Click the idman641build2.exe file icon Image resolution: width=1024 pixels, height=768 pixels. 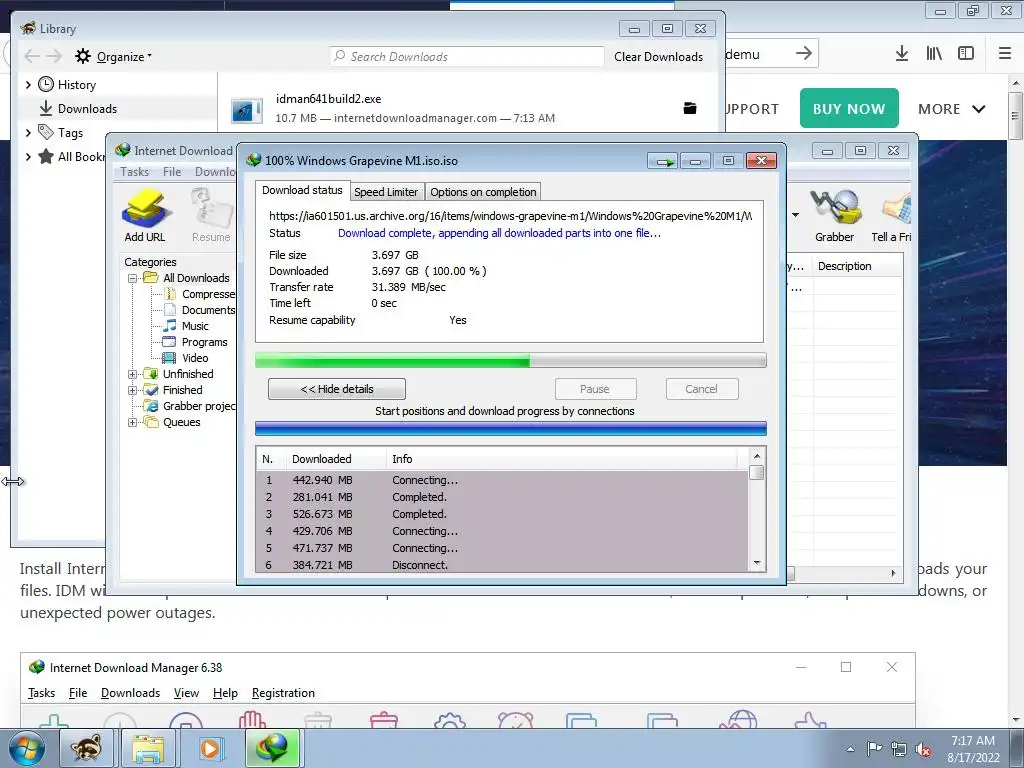tap(247, 110)
